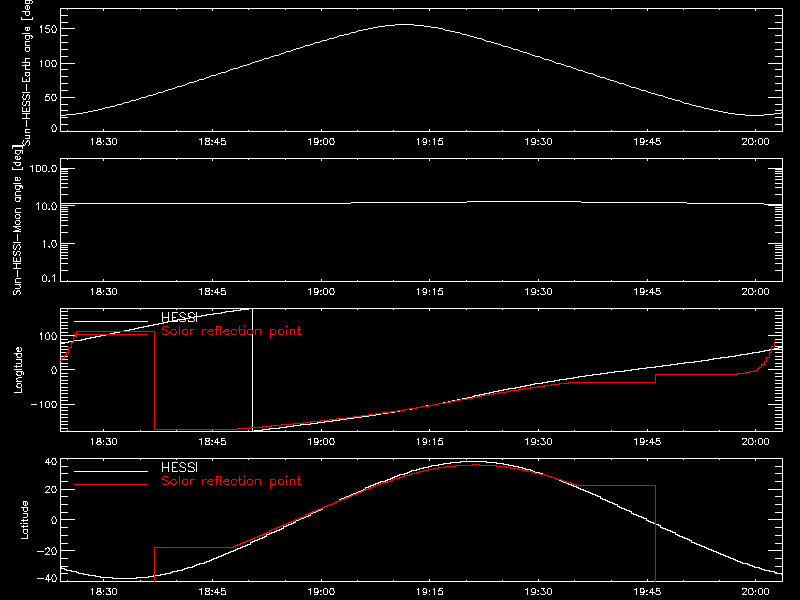This screenshot has width=800, height=600.
Task: Click 18:45 time label under Latitude plot
Action: [x=212, y=592]
